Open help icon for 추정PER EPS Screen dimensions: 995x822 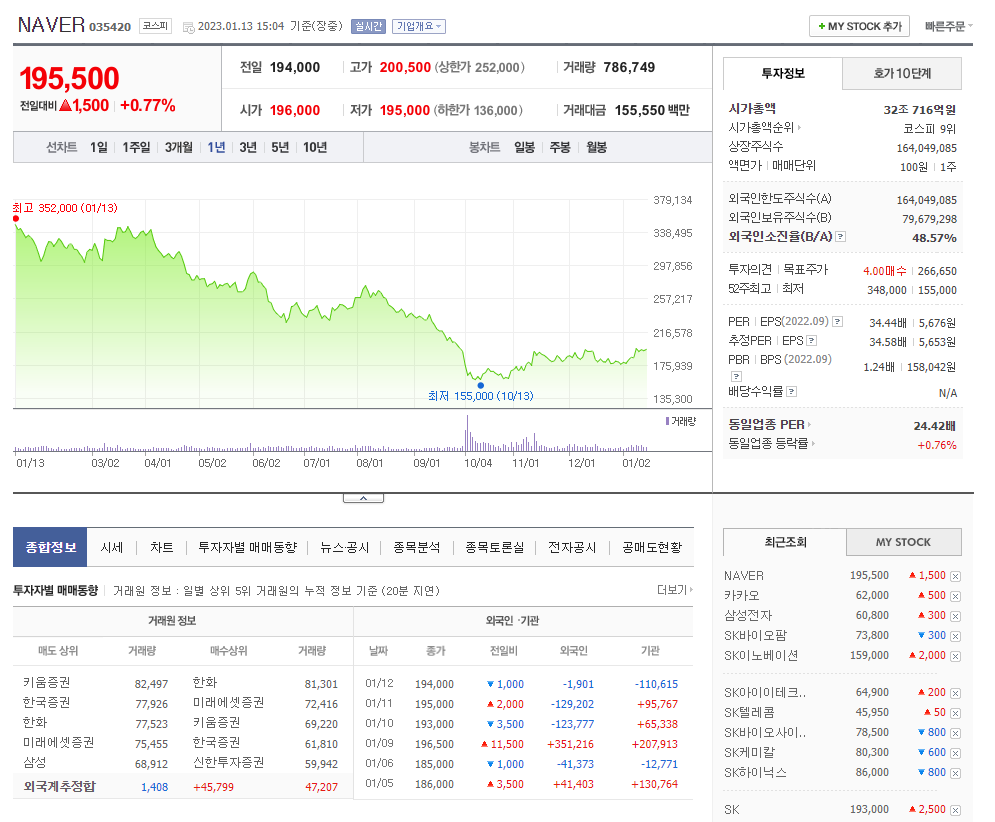click(812, 341)
